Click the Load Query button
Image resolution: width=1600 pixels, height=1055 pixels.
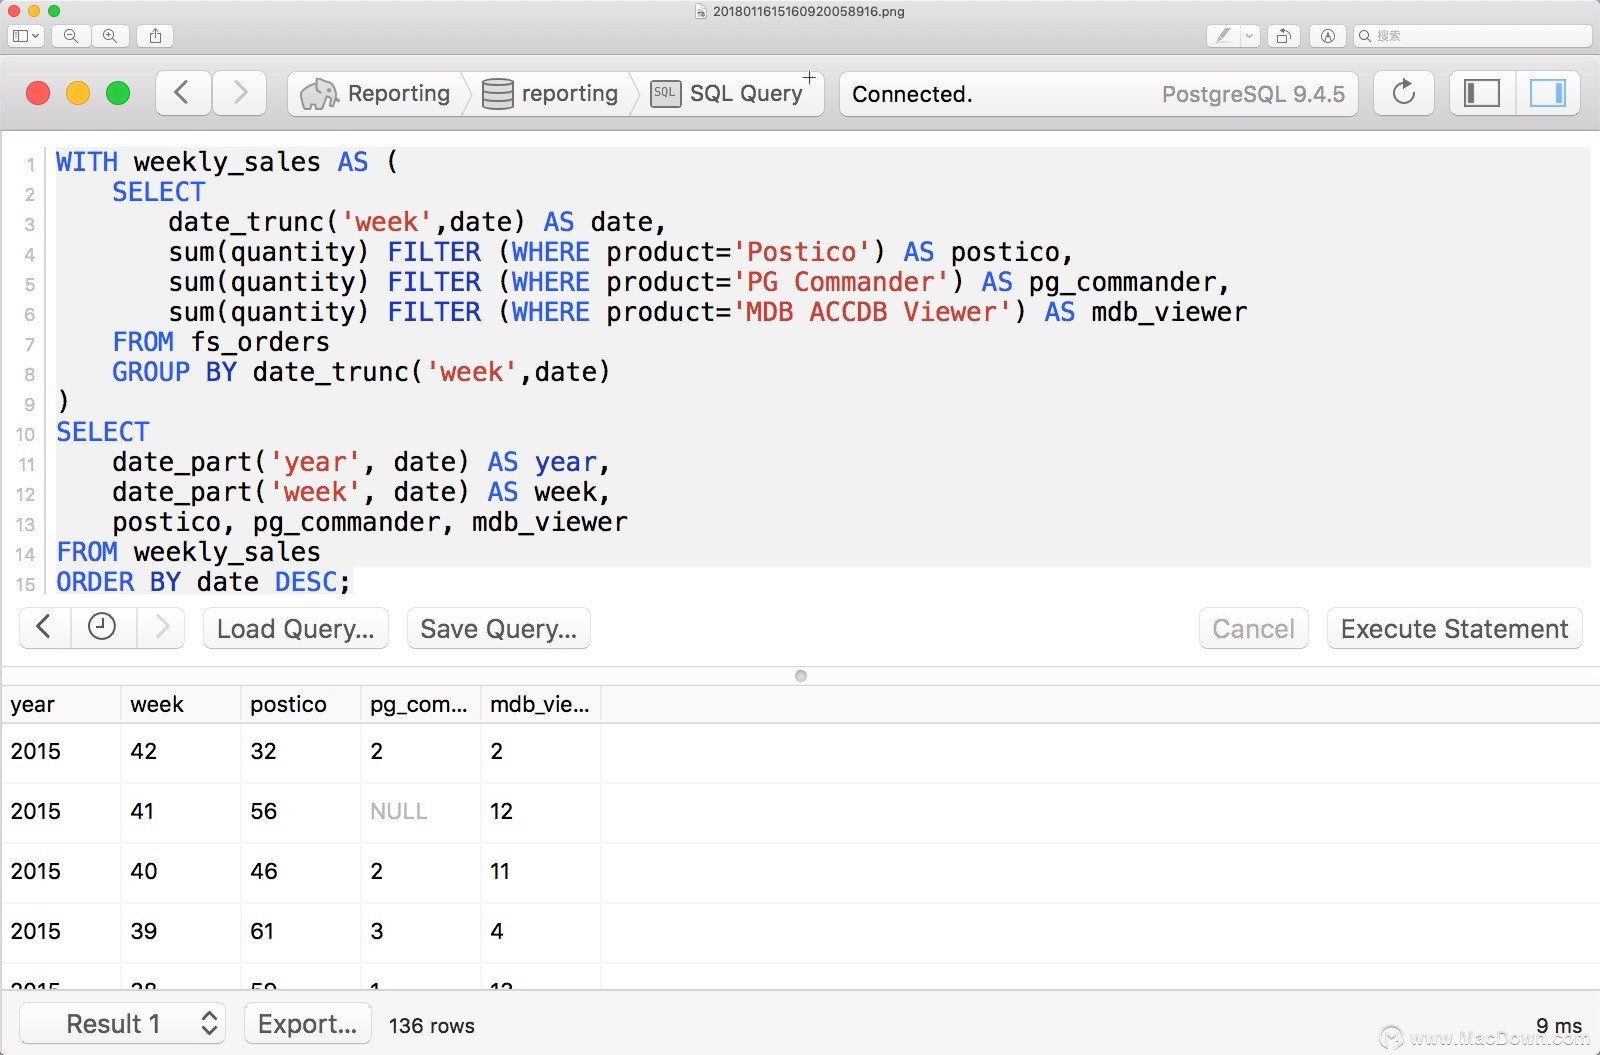coord(296,628)
